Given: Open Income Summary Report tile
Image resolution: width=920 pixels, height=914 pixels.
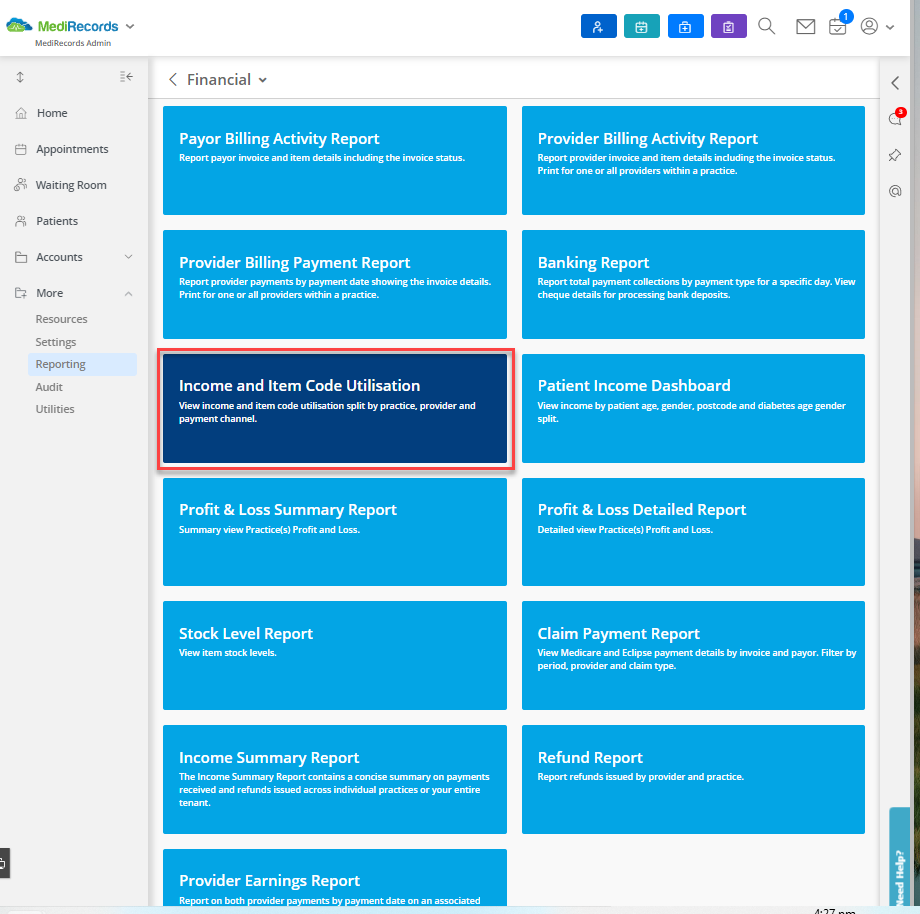Looking at the screenshot, I should pyautogui.click(x=334, y=780).
